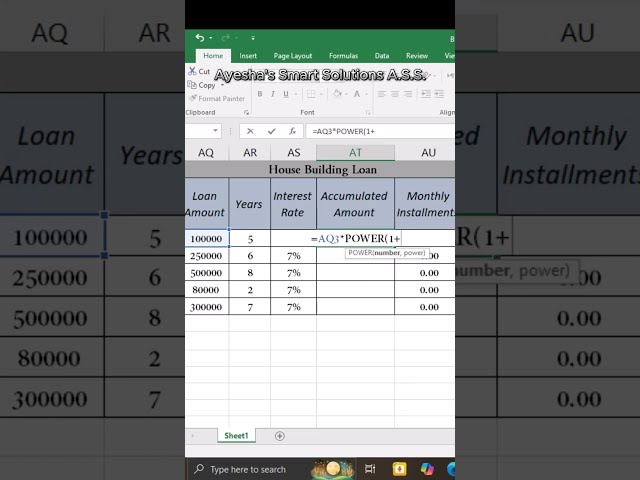Toggle Center alignment in the ribbon
The width and height of the screenshot is (640, 480).
[x=395, y=94]
